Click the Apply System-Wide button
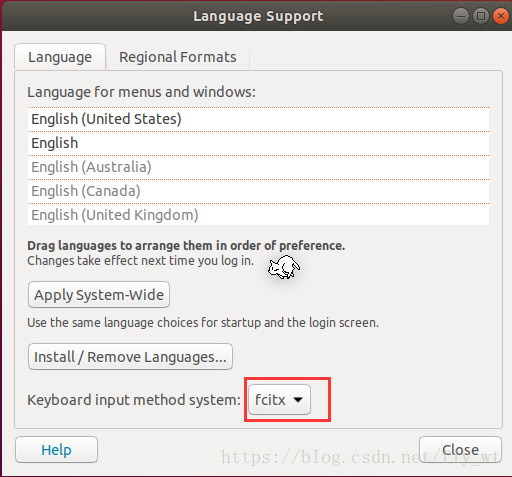This screenshot has height=477, width=512. [99, 295]
